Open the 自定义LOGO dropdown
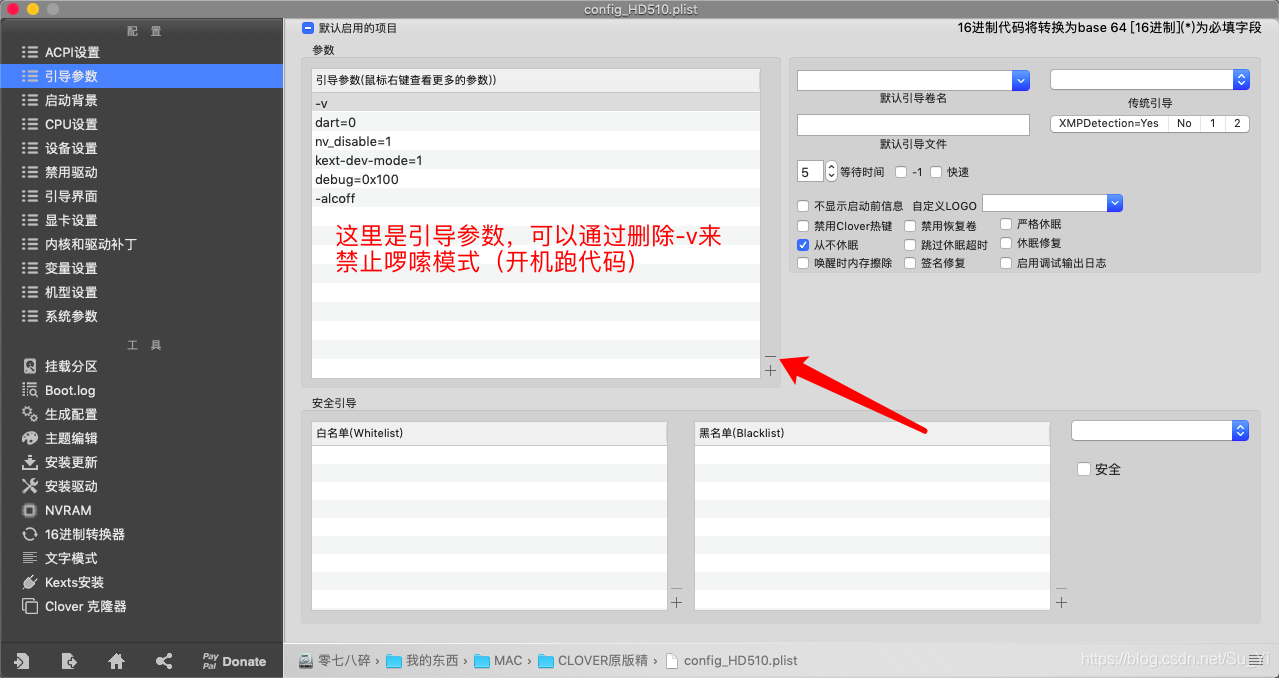Image resolution: width=1279 pixels, height=678 pixels. point(1115,203)
